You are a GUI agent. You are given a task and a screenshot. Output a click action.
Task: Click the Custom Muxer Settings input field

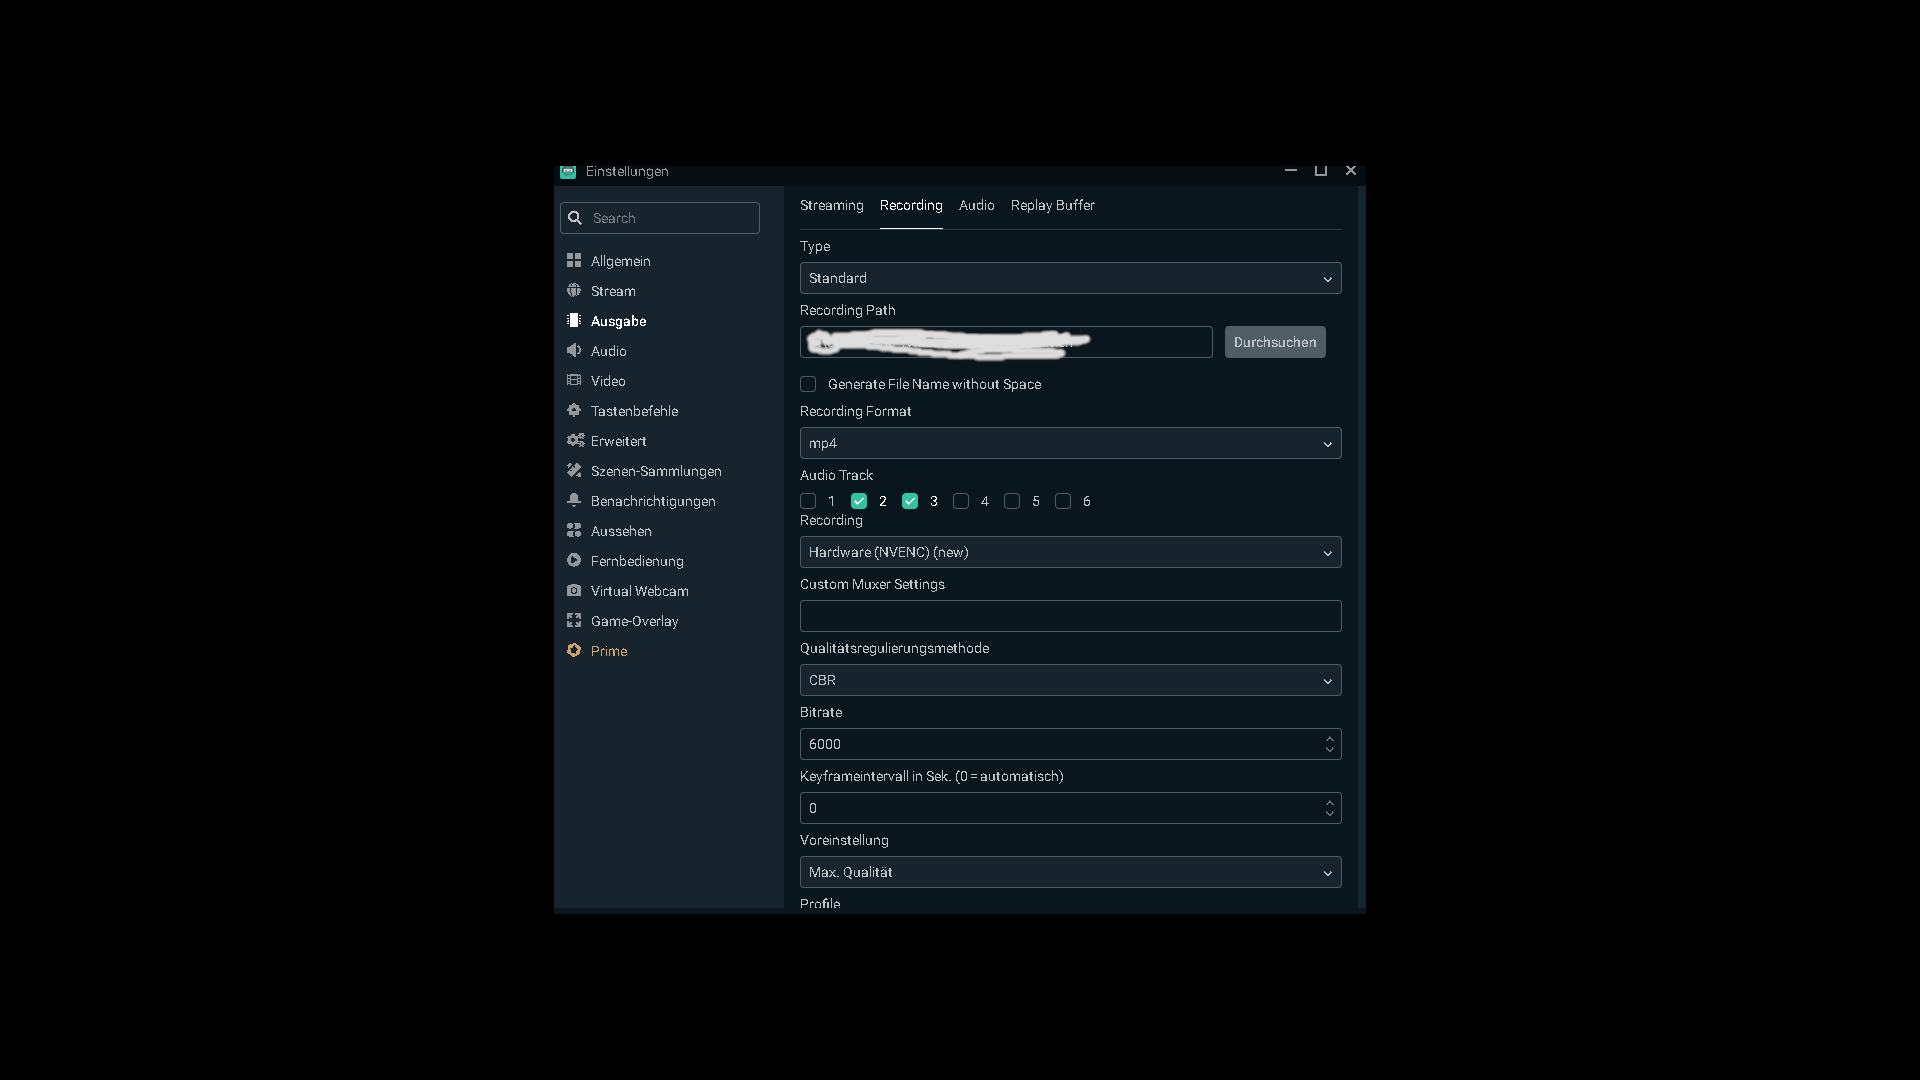click(x=1070, y=616)
